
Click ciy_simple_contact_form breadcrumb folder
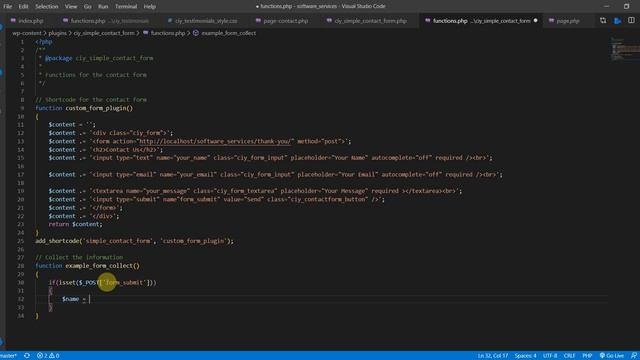(x=104, y=33)
